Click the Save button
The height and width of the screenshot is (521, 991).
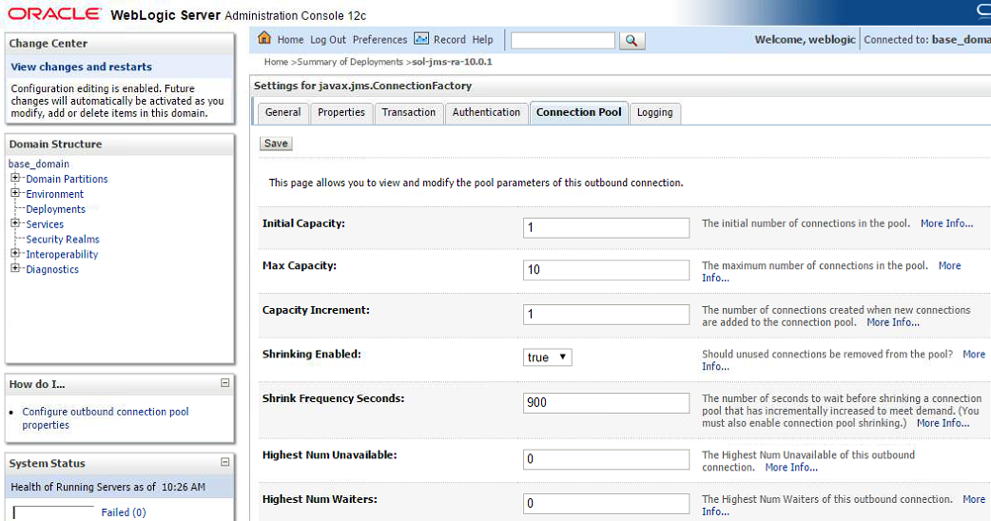tap(276, 144)
